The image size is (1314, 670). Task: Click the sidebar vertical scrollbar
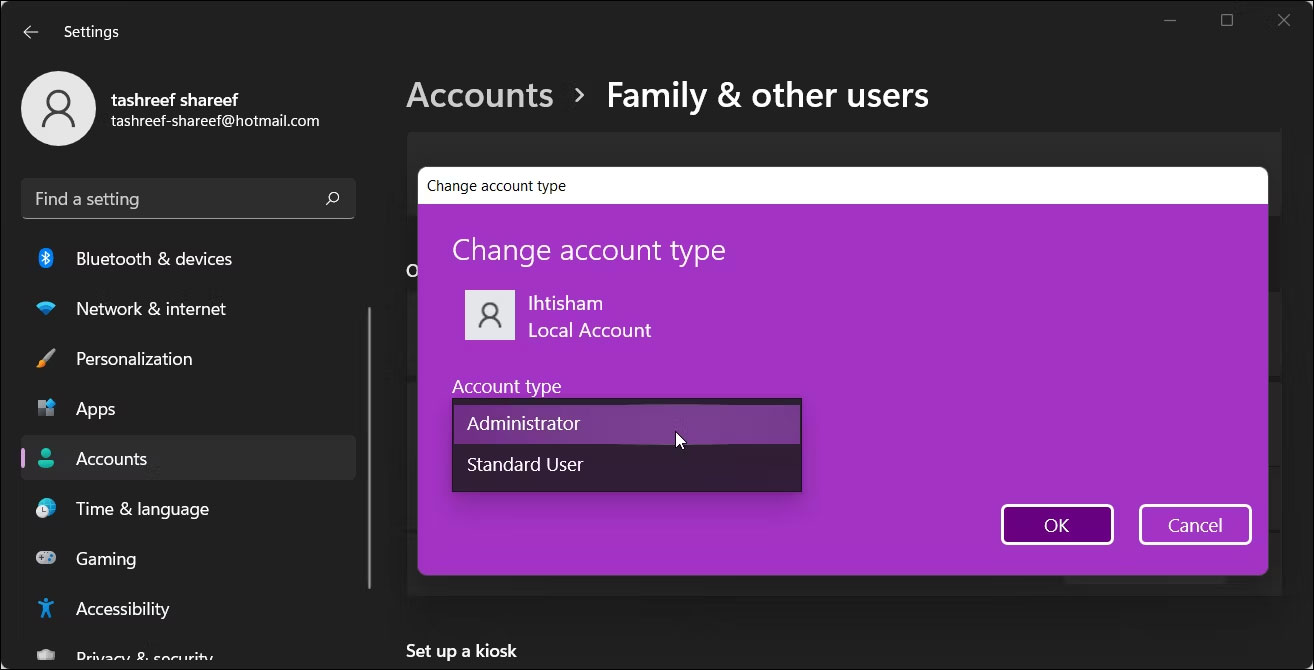click(370, 447)
